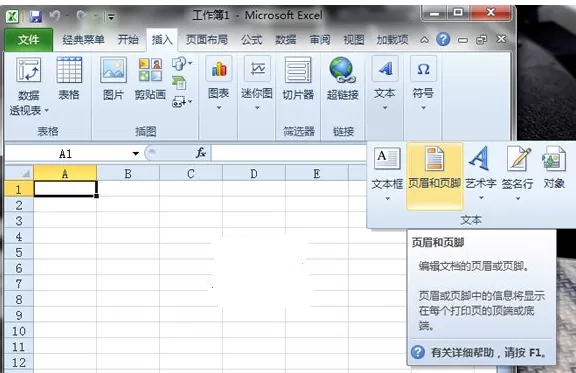Save the workbook with the floppy disk icon
Image resolution: width=576 pixels, height=373 pixels.
tap(35, 16)
